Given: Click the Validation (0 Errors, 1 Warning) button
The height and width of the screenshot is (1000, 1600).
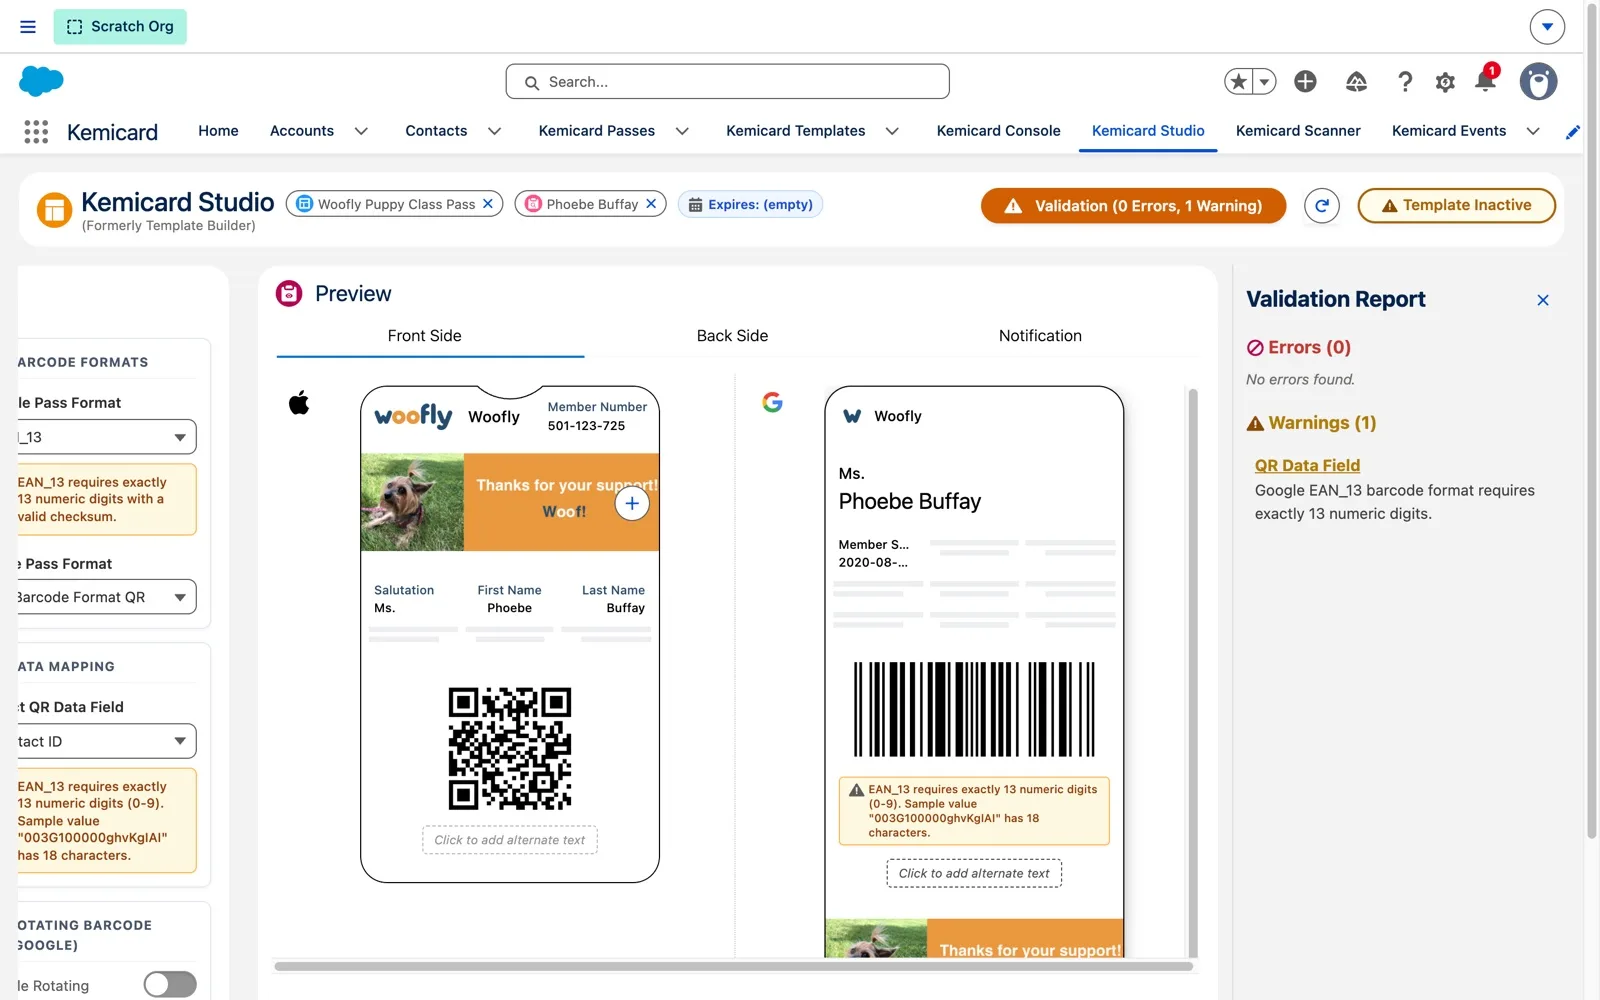Looking at the screenshot, I should point(1133,206).
